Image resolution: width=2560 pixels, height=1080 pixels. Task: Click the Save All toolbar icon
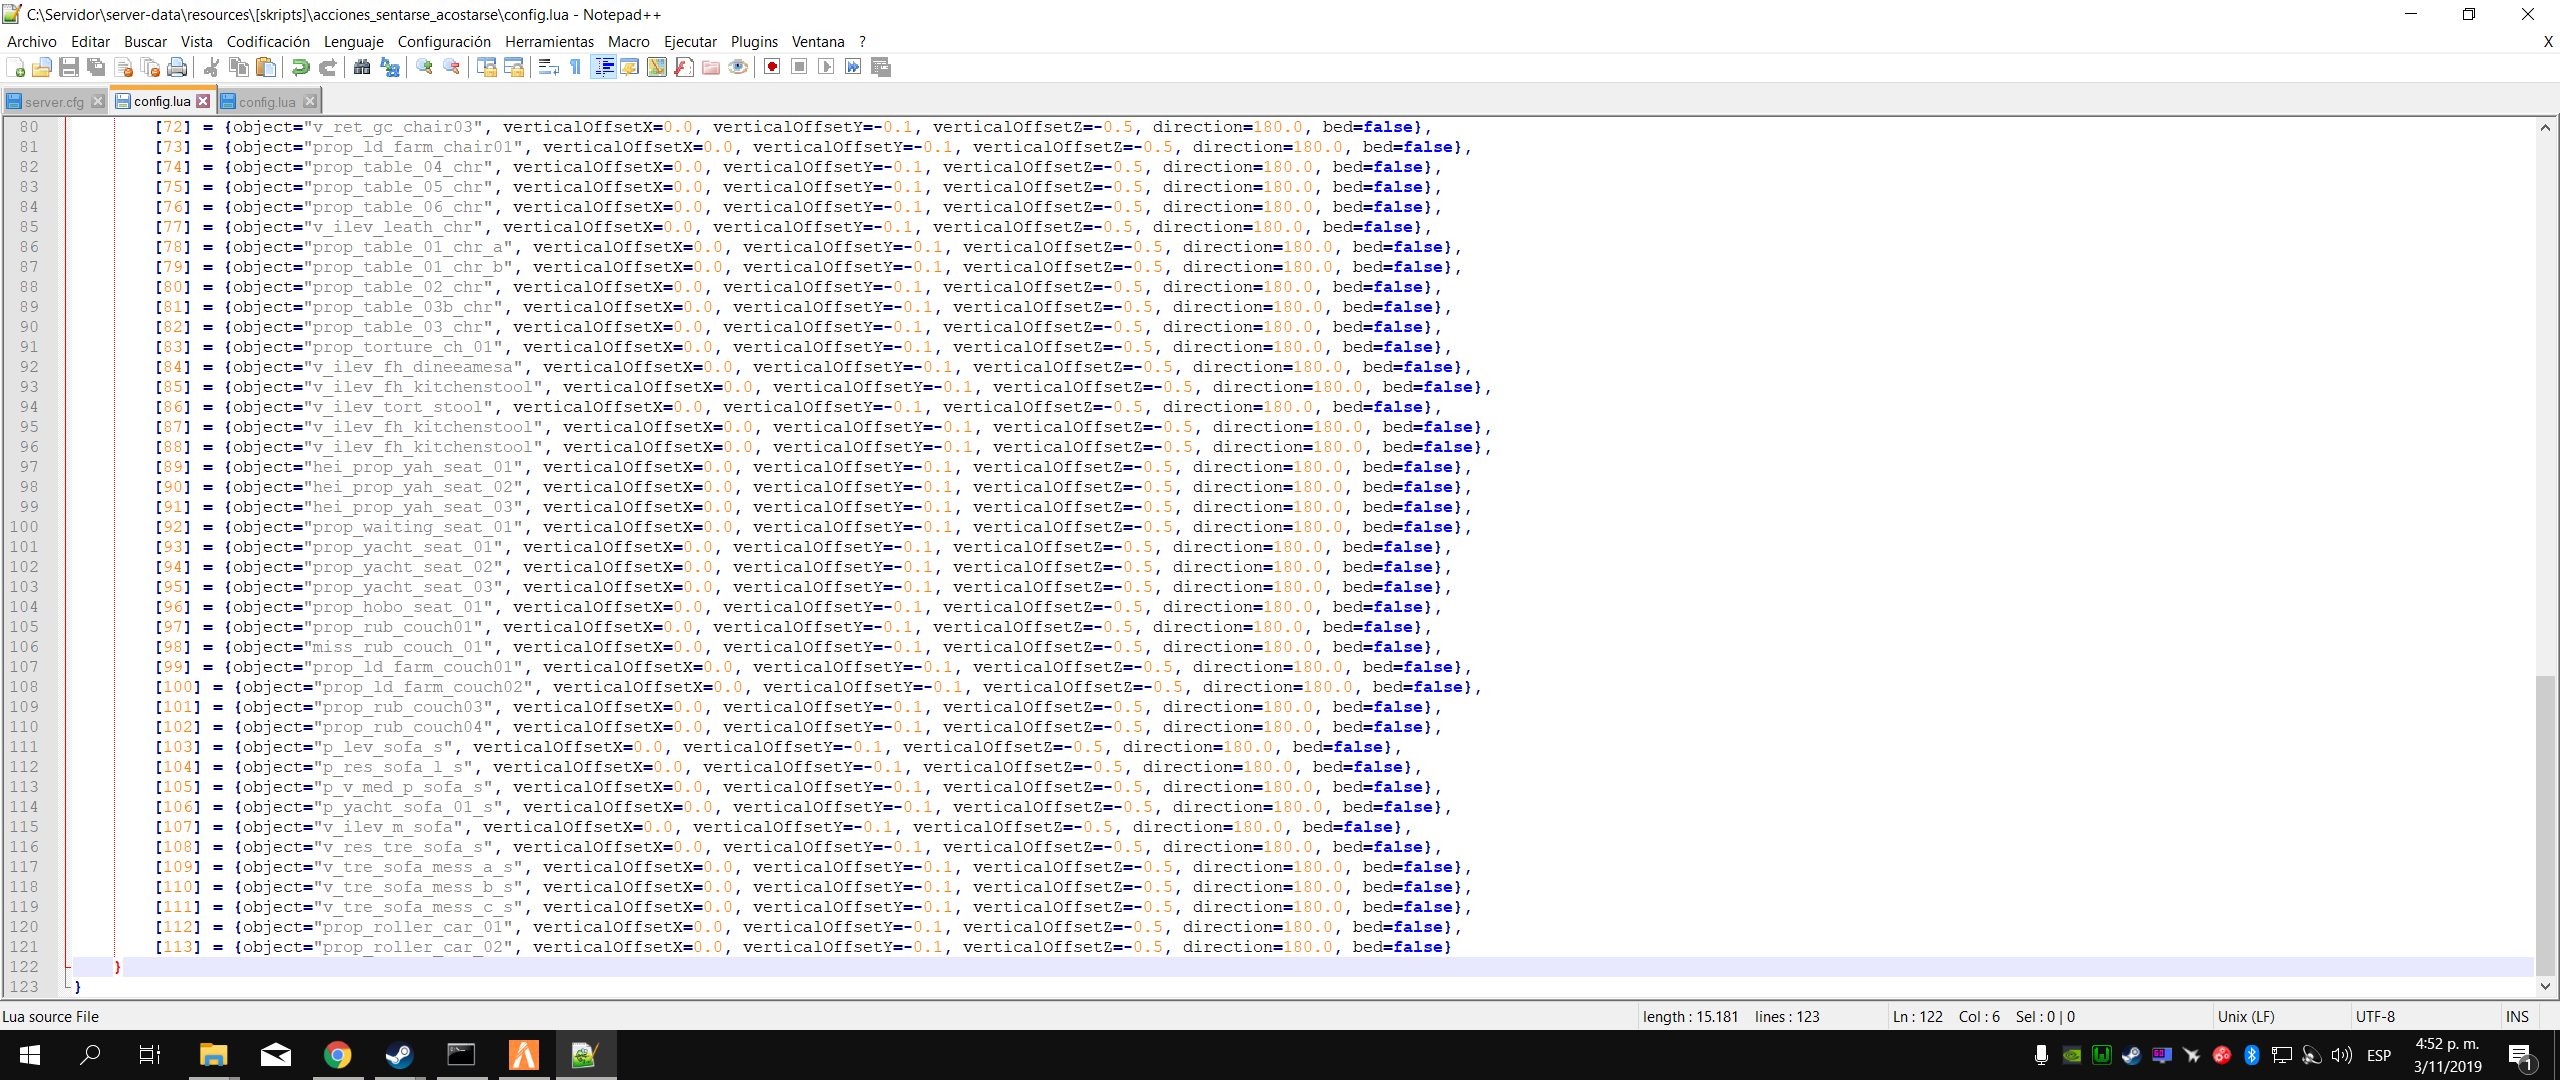coord(96,67)
